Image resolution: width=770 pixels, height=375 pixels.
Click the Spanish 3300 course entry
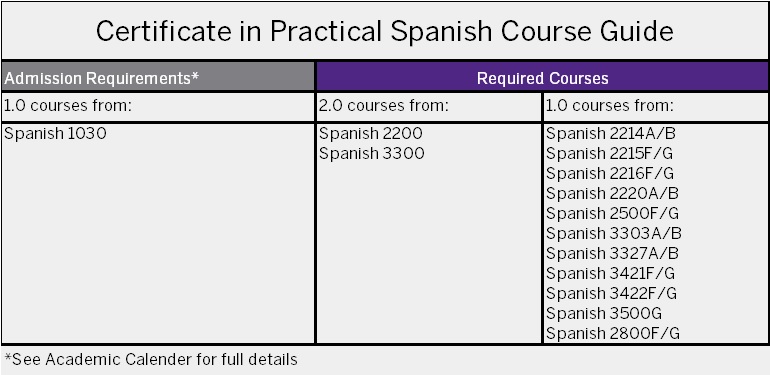[372, 154]
